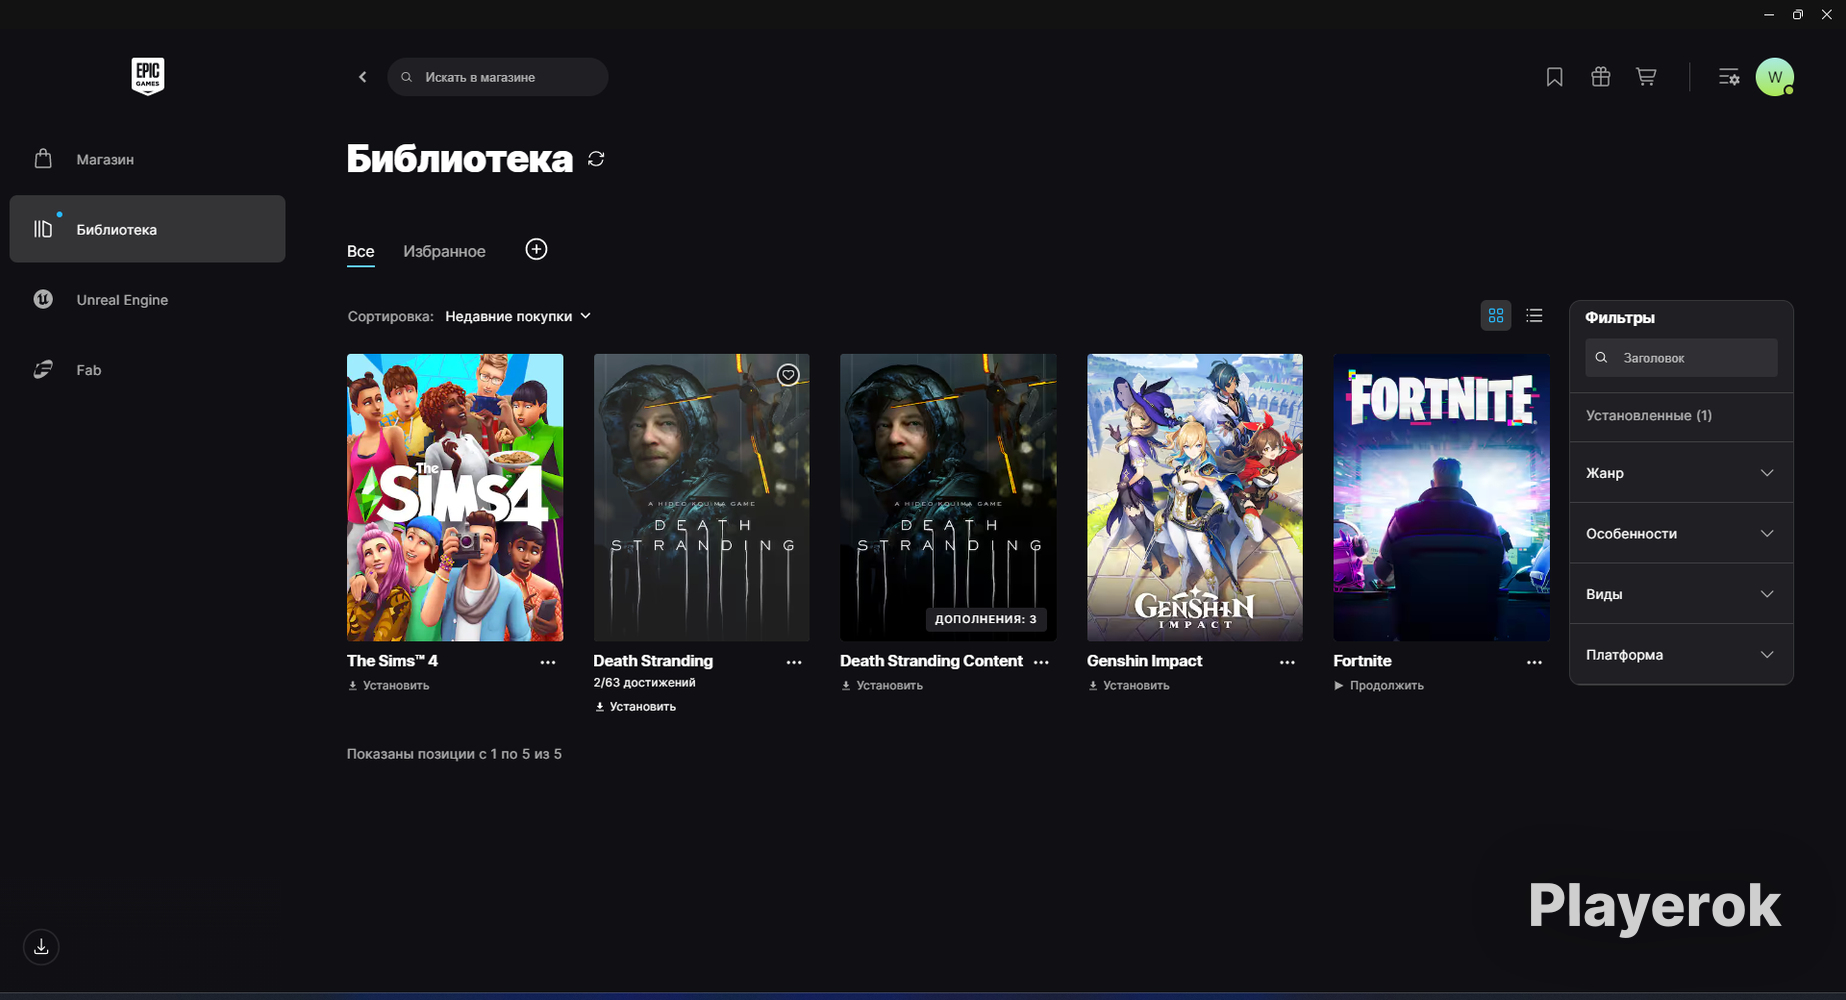
Task: Switch to grid view
Action: pos(1496,316)
